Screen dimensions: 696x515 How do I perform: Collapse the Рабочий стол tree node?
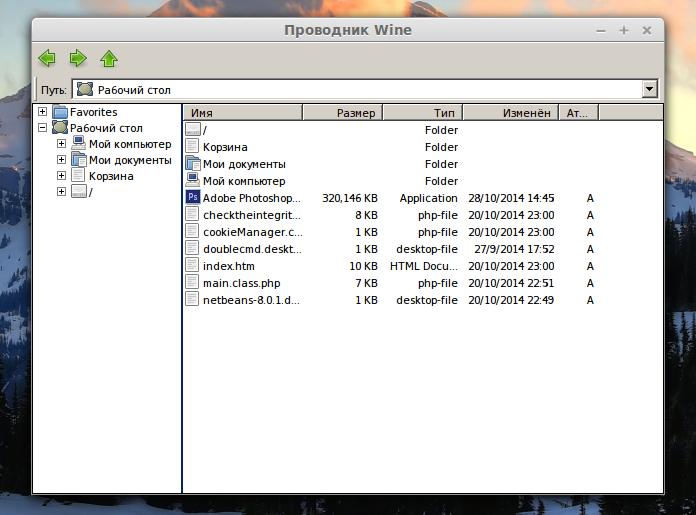[x=43, y=128]
